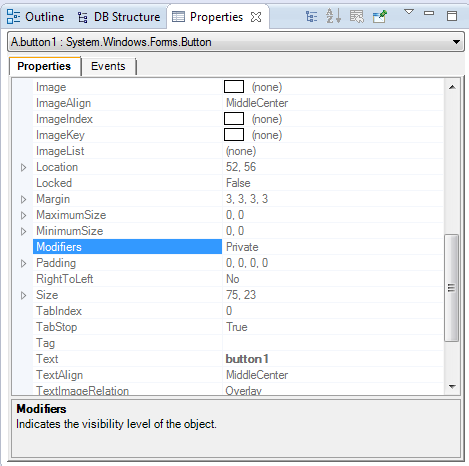Screen dimensions: 469x466
Task: Click the Show Categories toolbar icon
Action: coord(311,16)
